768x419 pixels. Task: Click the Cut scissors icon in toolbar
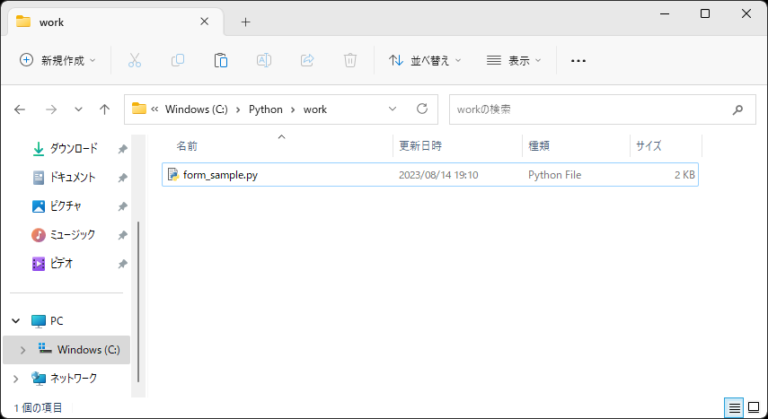(x=134, y=60)
